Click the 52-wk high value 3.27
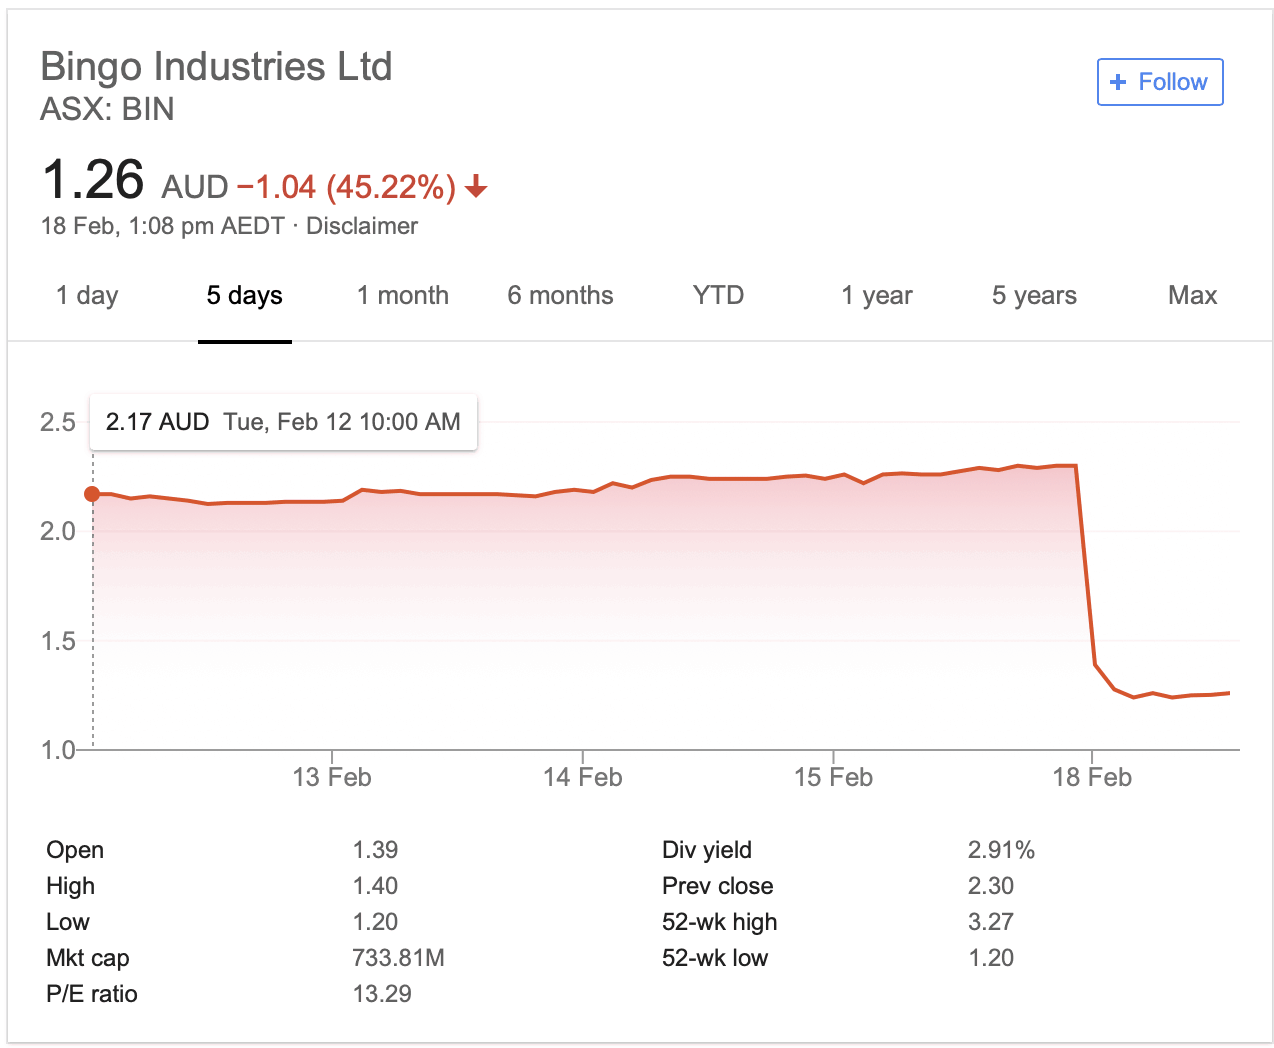The height and width of the screenshot is (1048, 1274). pyautogui.click(x=990, y=922)
